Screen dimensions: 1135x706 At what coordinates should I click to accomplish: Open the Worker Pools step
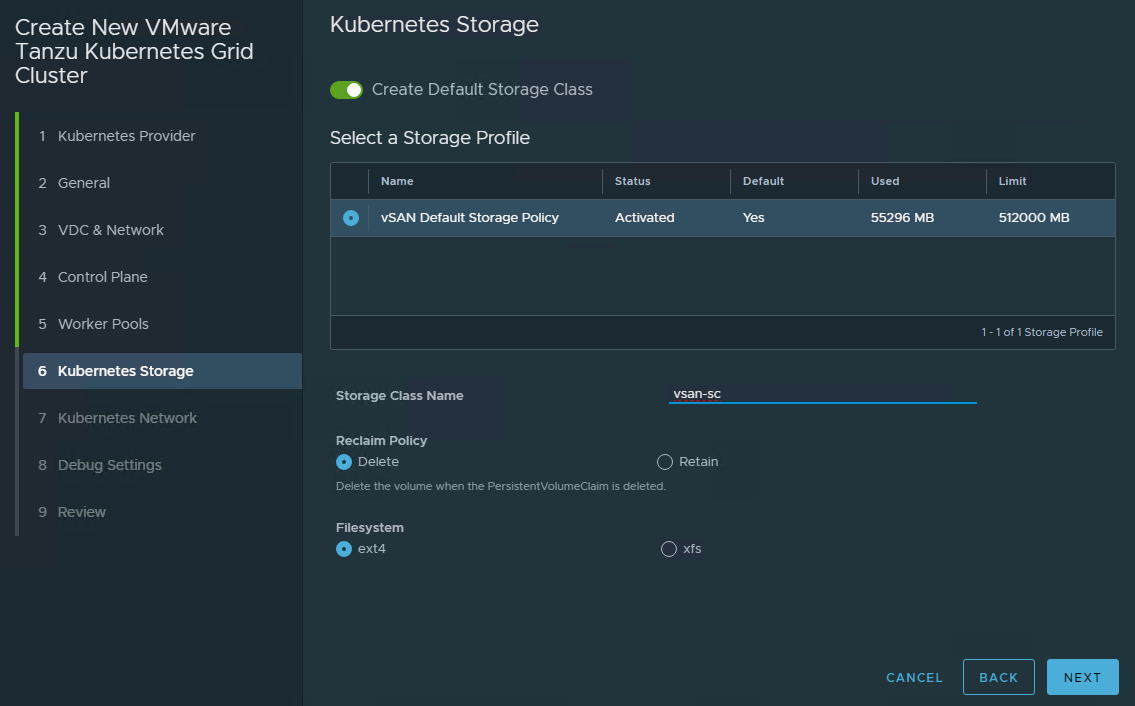coord(103,324)
